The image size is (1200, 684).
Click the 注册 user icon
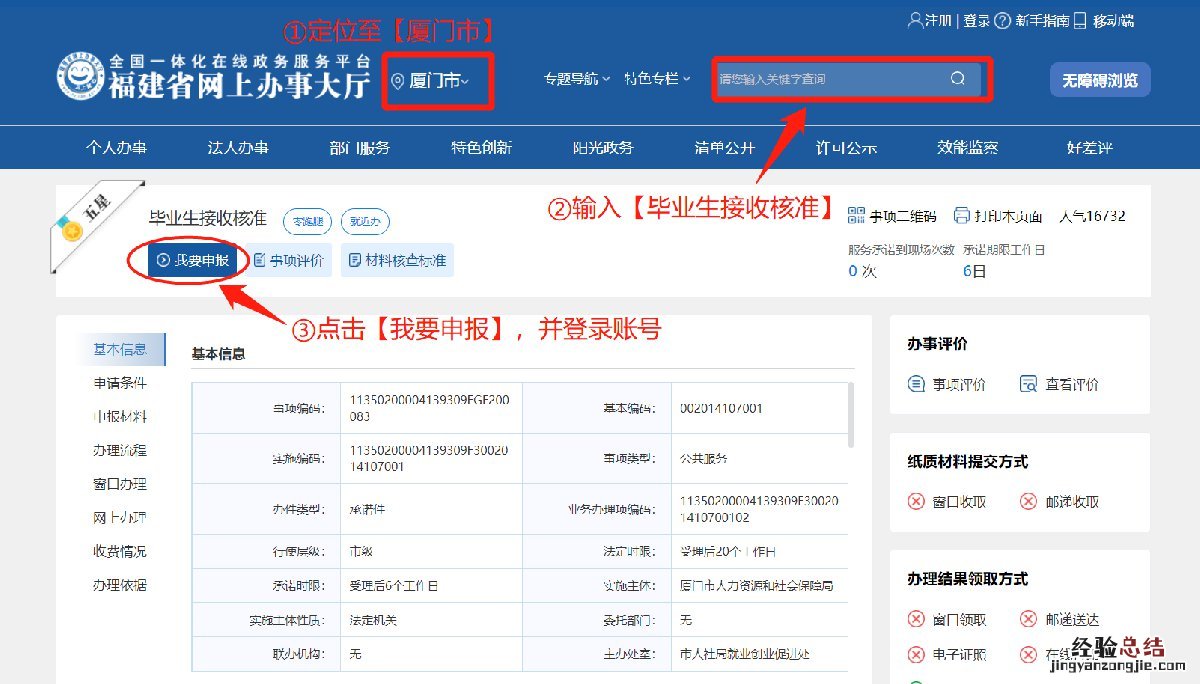(914, 20)
